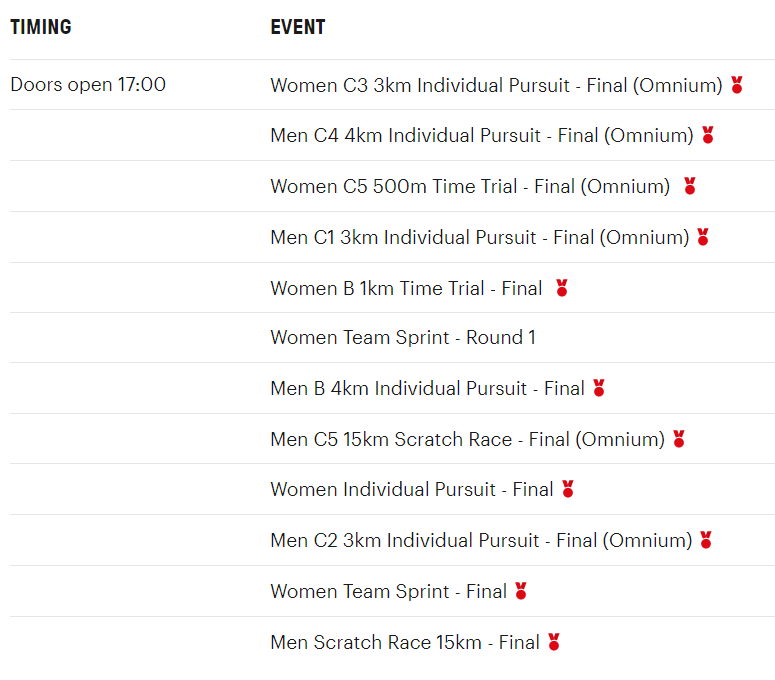The width and height of the screenshot is (775, 680).
Task: Click Women C3 3km Individual Pursuit event text
Action: click(x=496, y=85)
